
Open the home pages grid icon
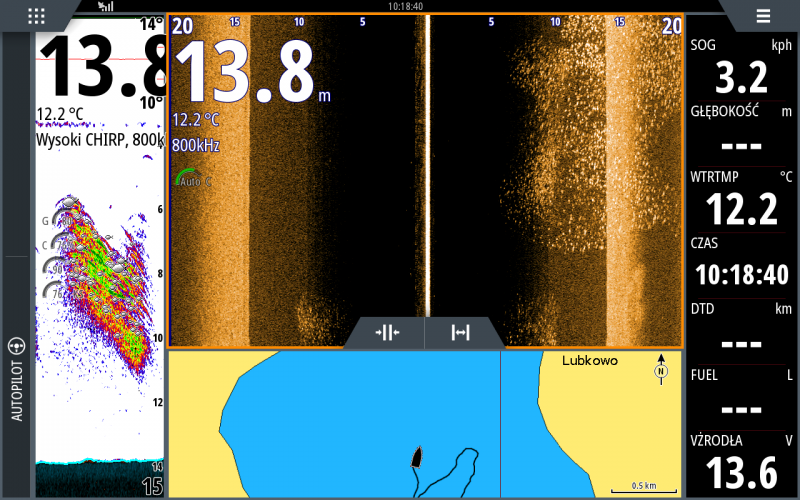[x=37, y=15]
